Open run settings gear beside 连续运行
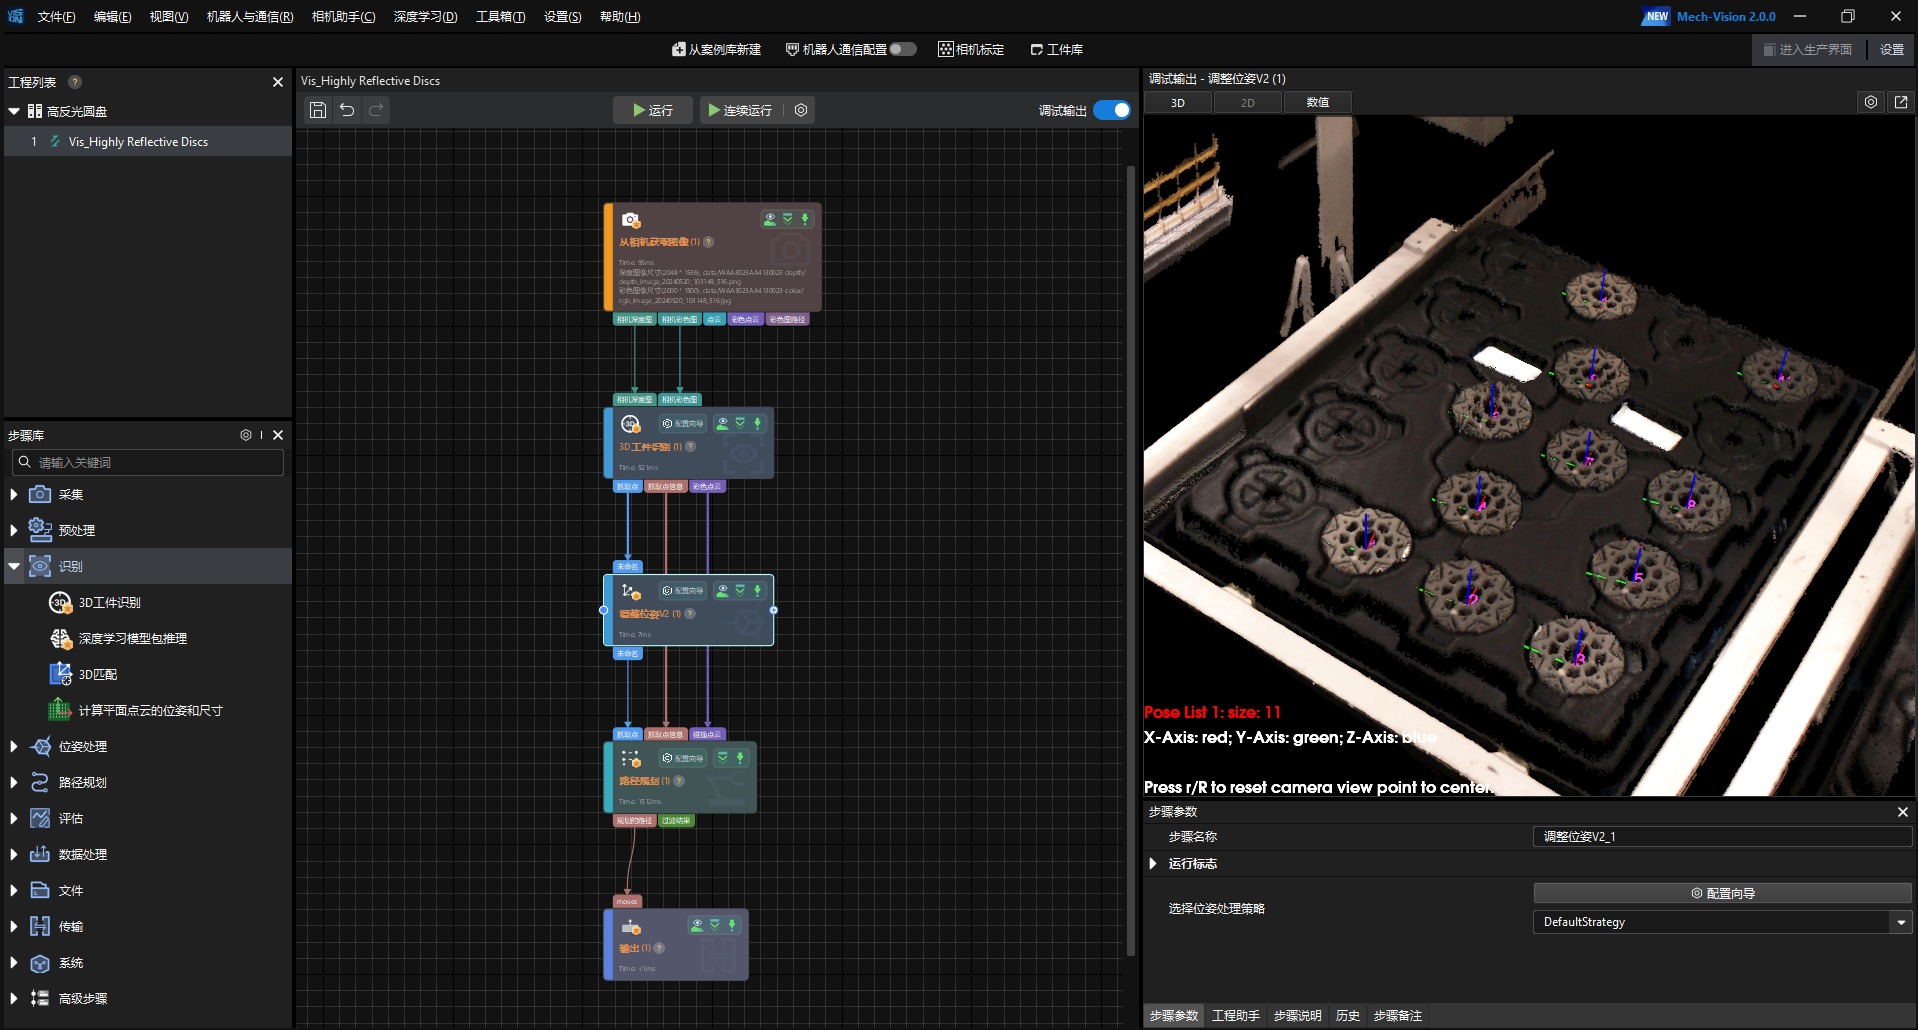The image size is (1918, 1030). pos(801,110)
